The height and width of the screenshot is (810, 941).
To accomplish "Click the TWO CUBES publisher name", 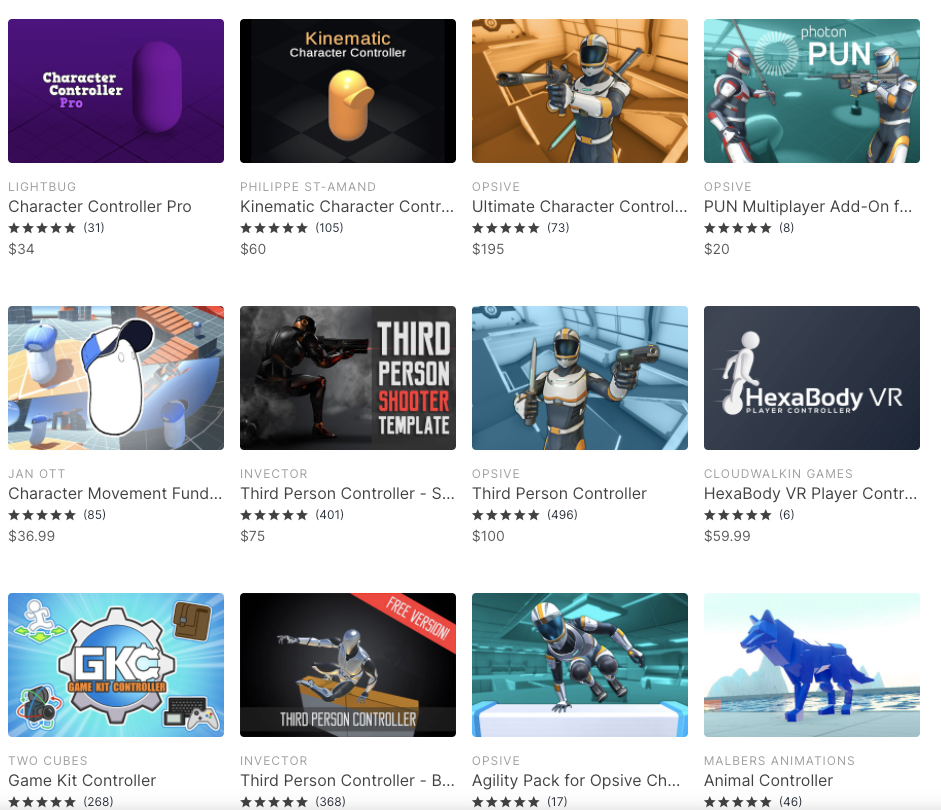I will click(x=48, y=760).
